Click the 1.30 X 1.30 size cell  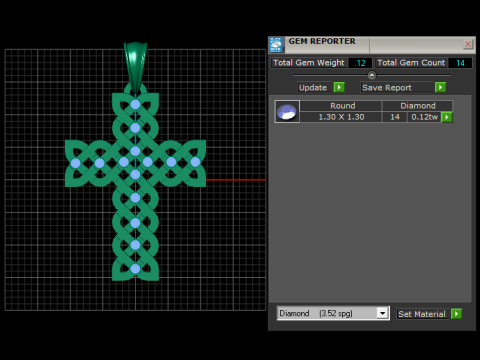341,117
